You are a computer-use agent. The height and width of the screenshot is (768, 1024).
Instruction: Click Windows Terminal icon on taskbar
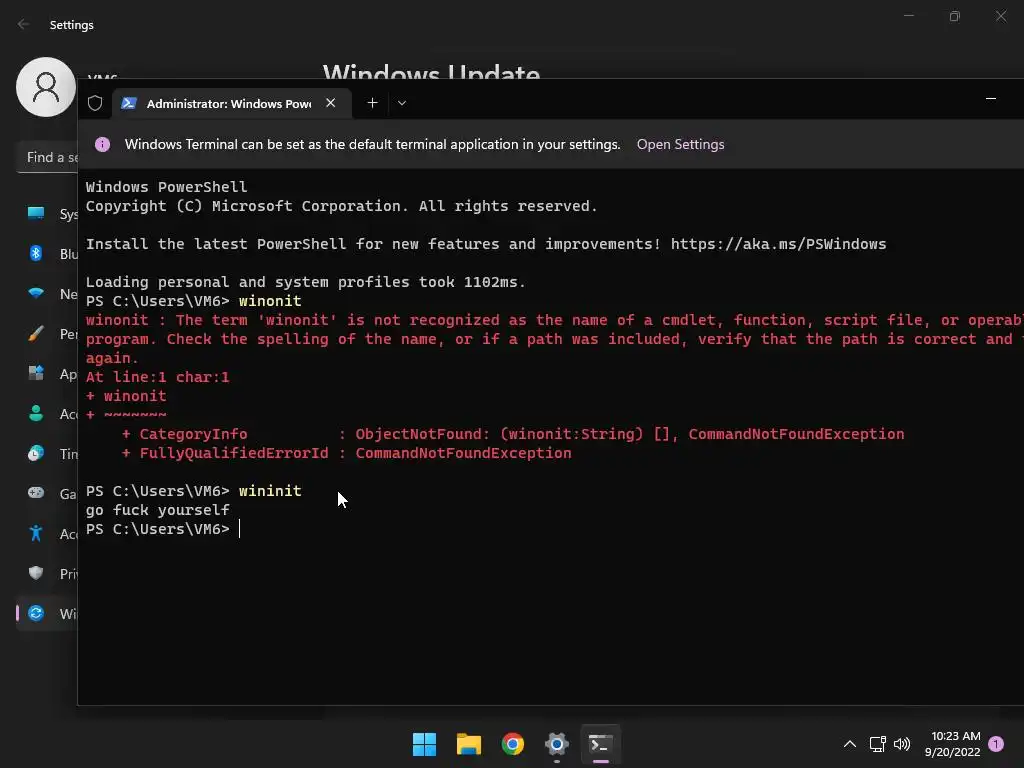coord(601,744)
